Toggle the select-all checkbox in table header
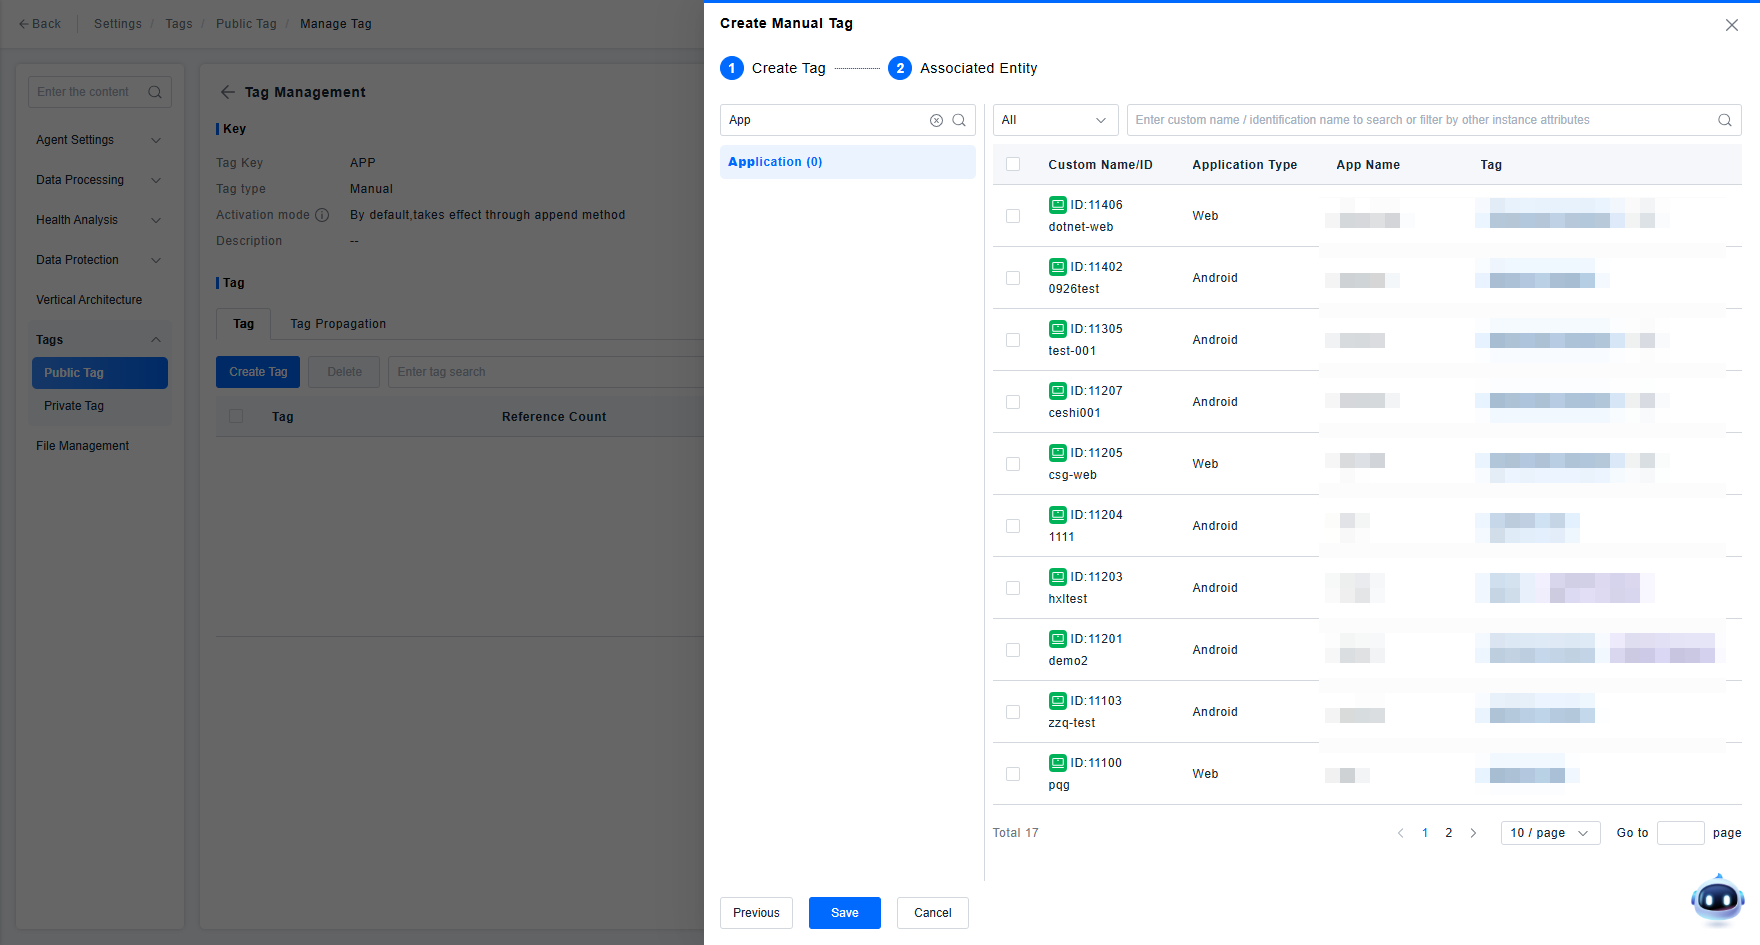The width and height of the screenshot is (1760, 945). [x=1013, y=165]
